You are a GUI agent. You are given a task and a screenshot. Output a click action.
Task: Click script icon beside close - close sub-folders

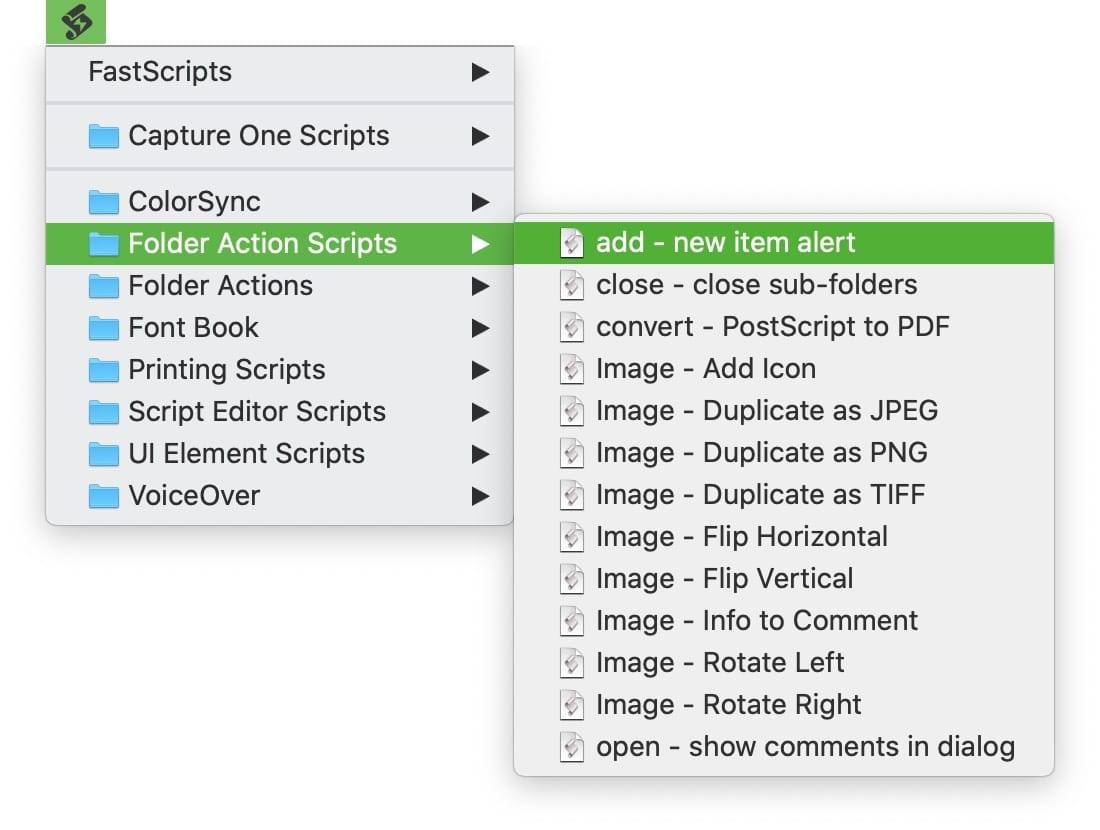tap(572, 286)
